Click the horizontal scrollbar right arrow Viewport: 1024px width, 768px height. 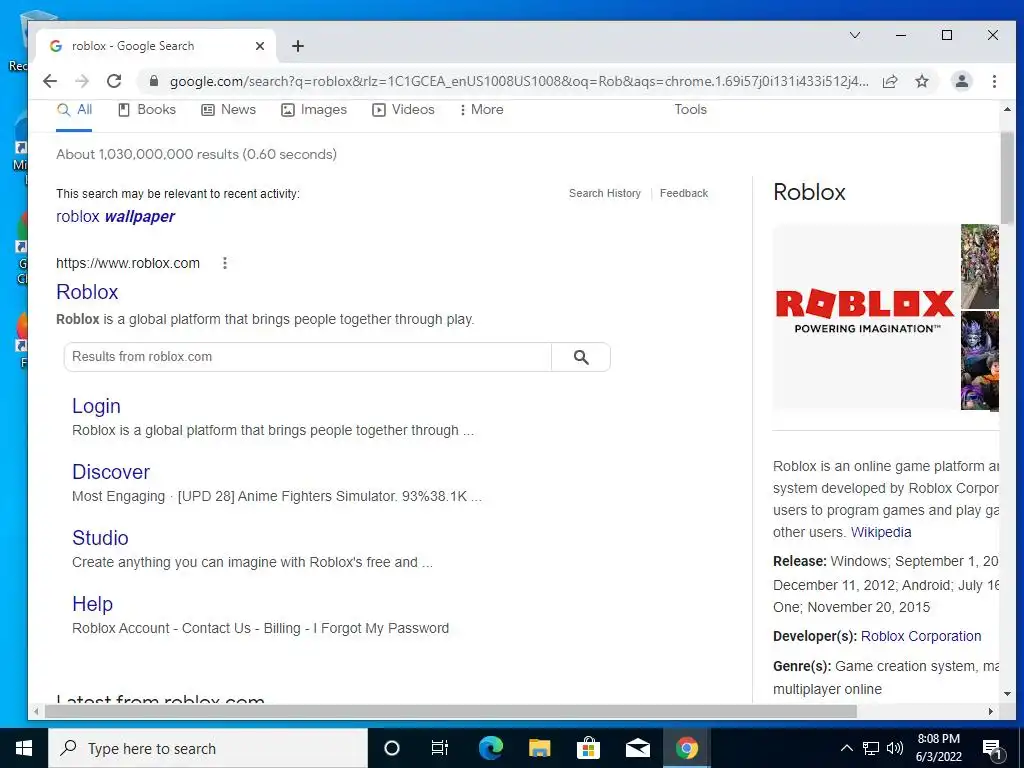pyautogui.click(x=991, y=711)
